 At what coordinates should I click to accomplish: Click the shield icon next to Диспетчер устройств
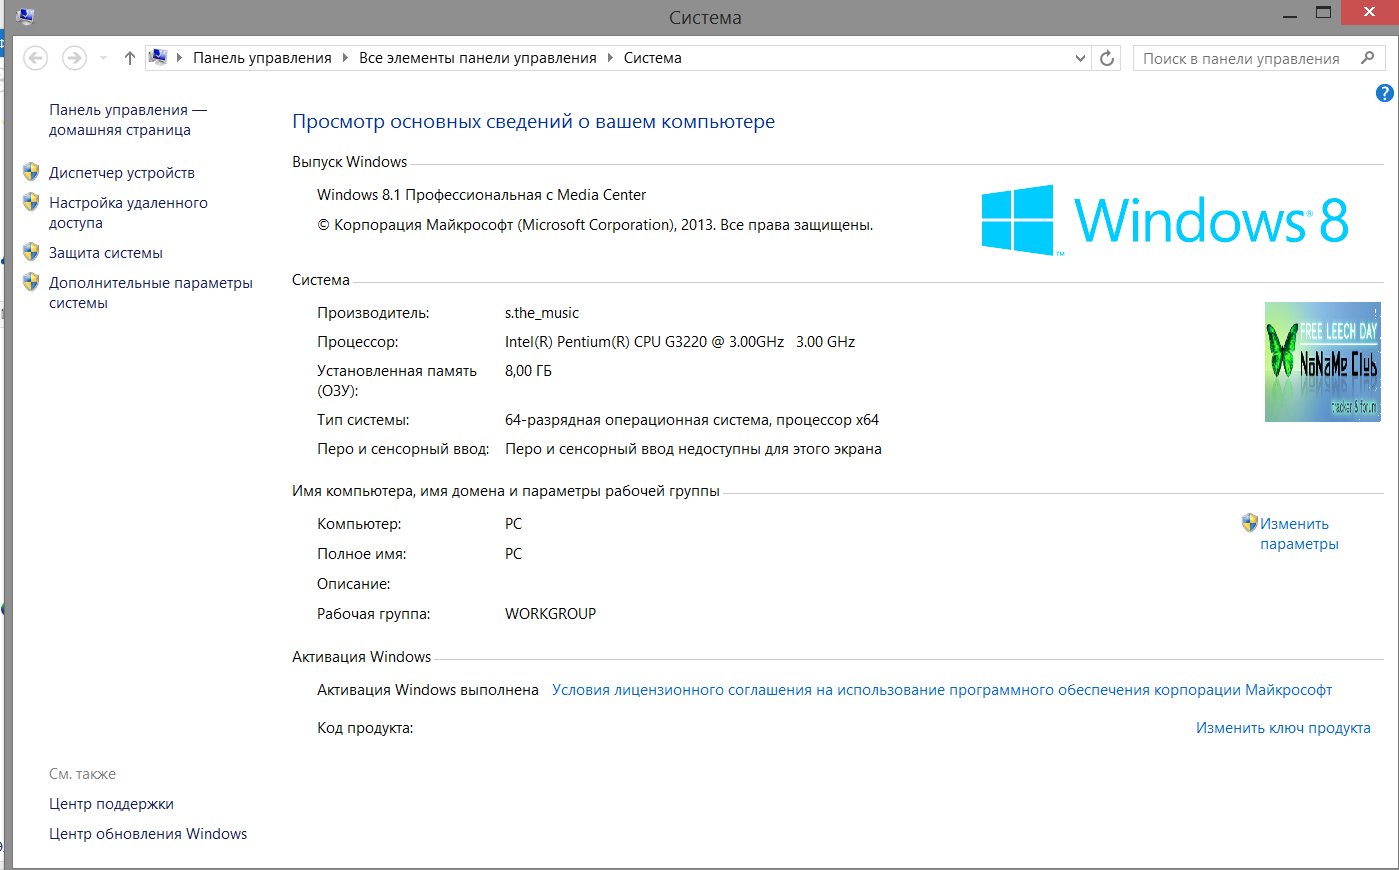click(31, 172)
